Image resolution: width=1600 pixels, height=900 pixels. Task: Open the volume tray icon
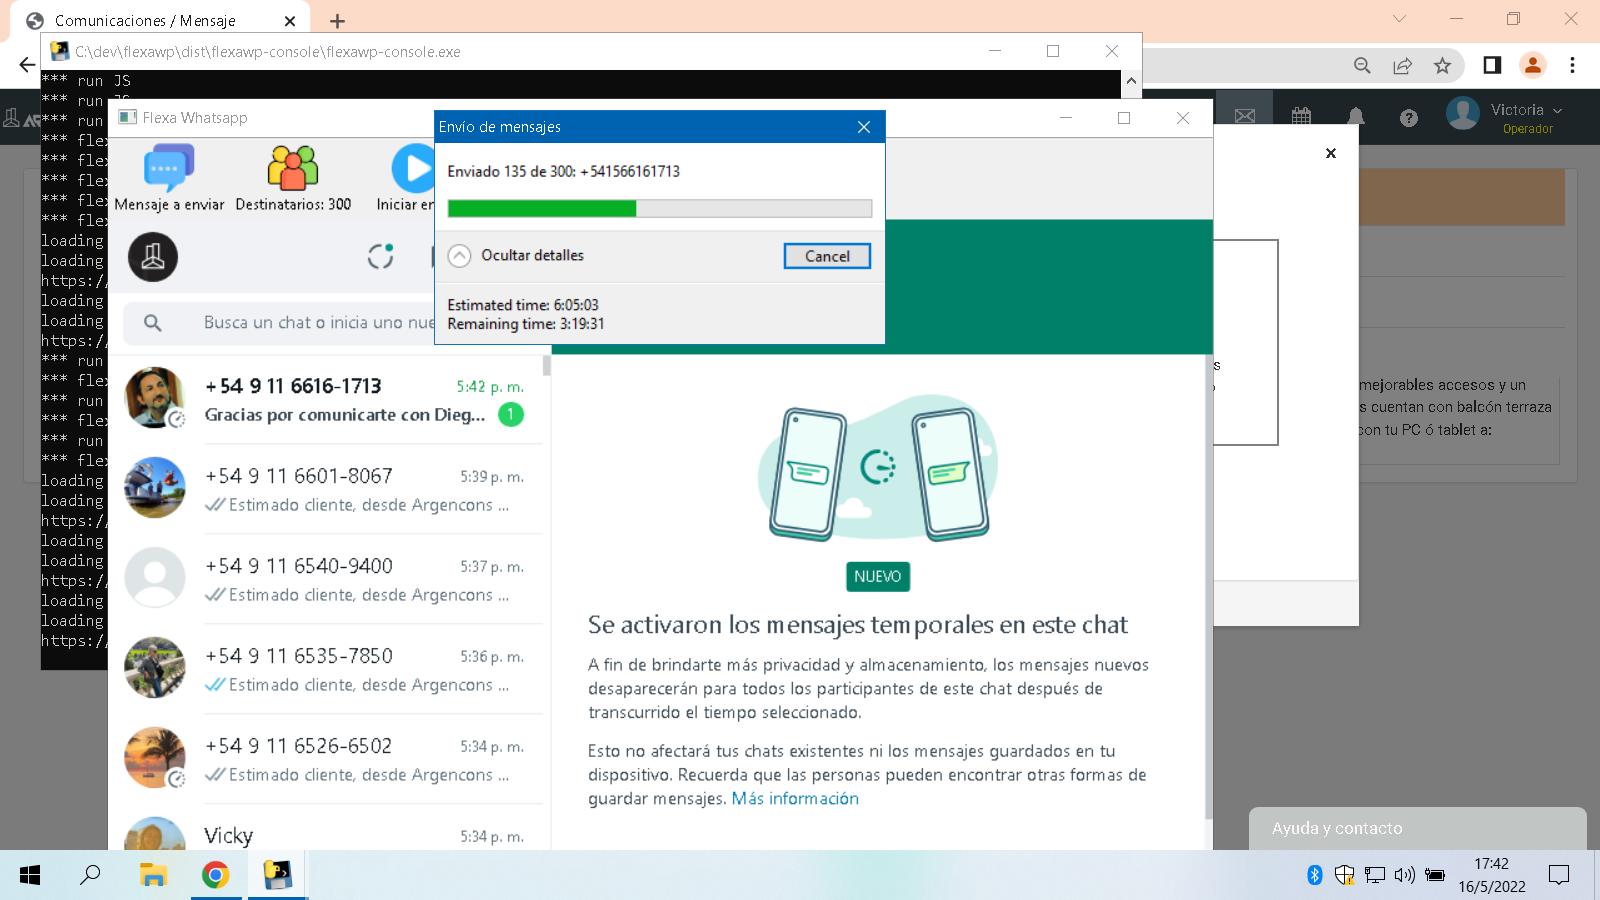(x=1404, y=876)
